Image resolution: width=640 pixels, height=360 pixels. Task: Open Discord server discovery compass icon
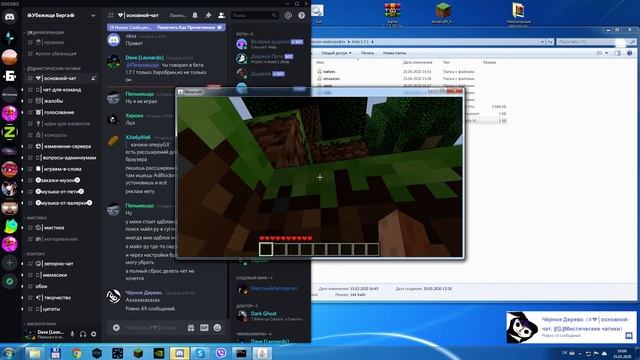tap(9, 281)
